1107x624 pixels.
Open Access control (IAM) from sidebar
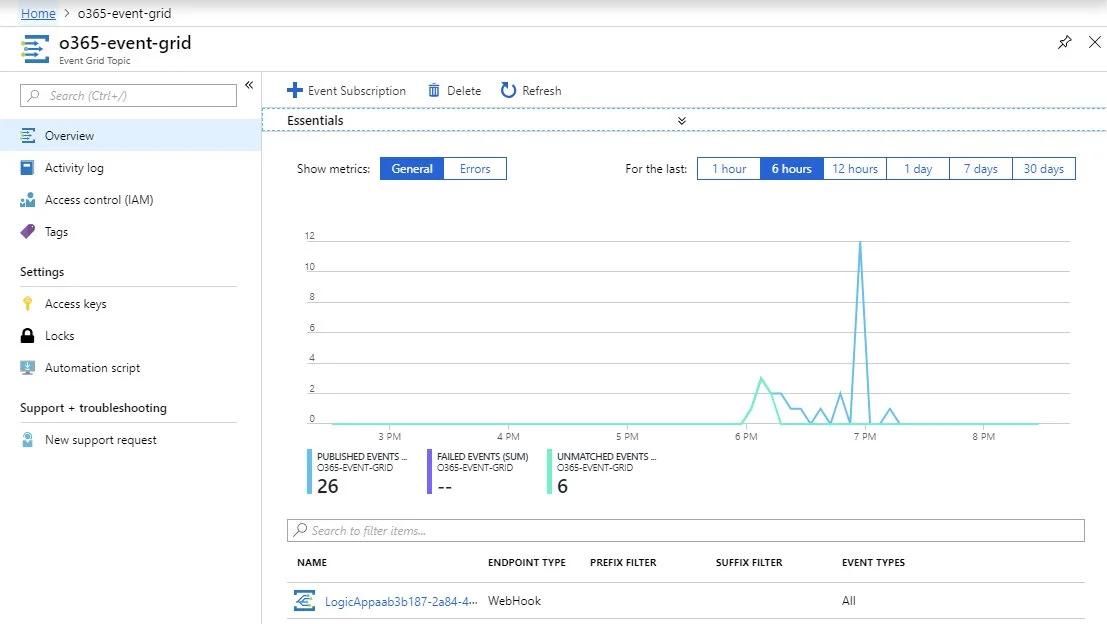pyautogui.click(x=98, y=200)
